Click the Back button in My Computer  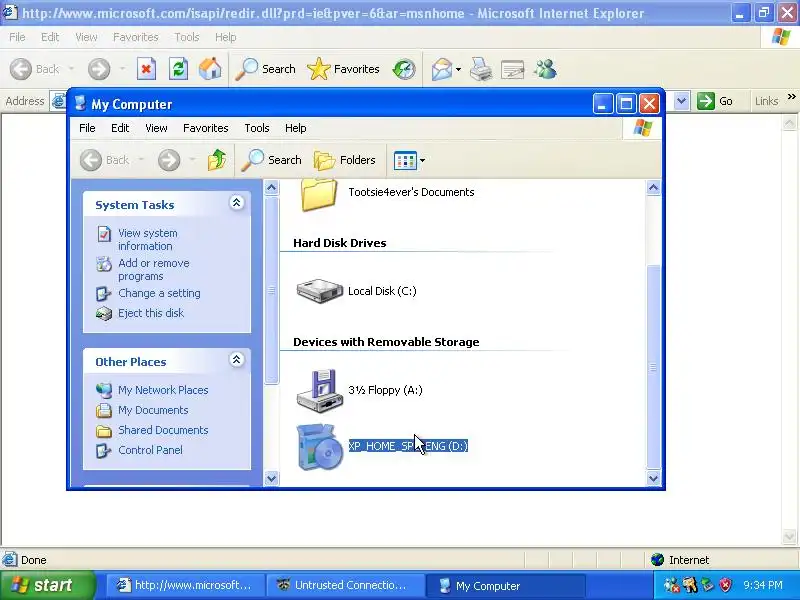pos(105,160)
